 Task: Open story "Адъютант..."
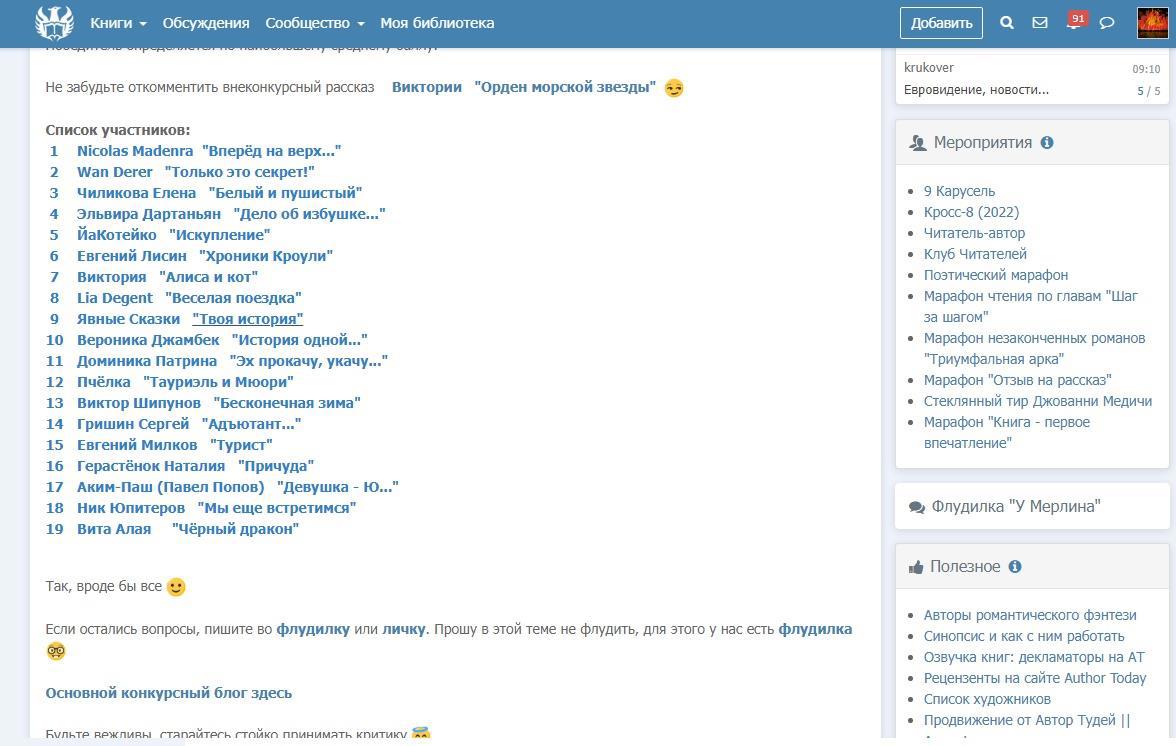(x=251, y=424)
